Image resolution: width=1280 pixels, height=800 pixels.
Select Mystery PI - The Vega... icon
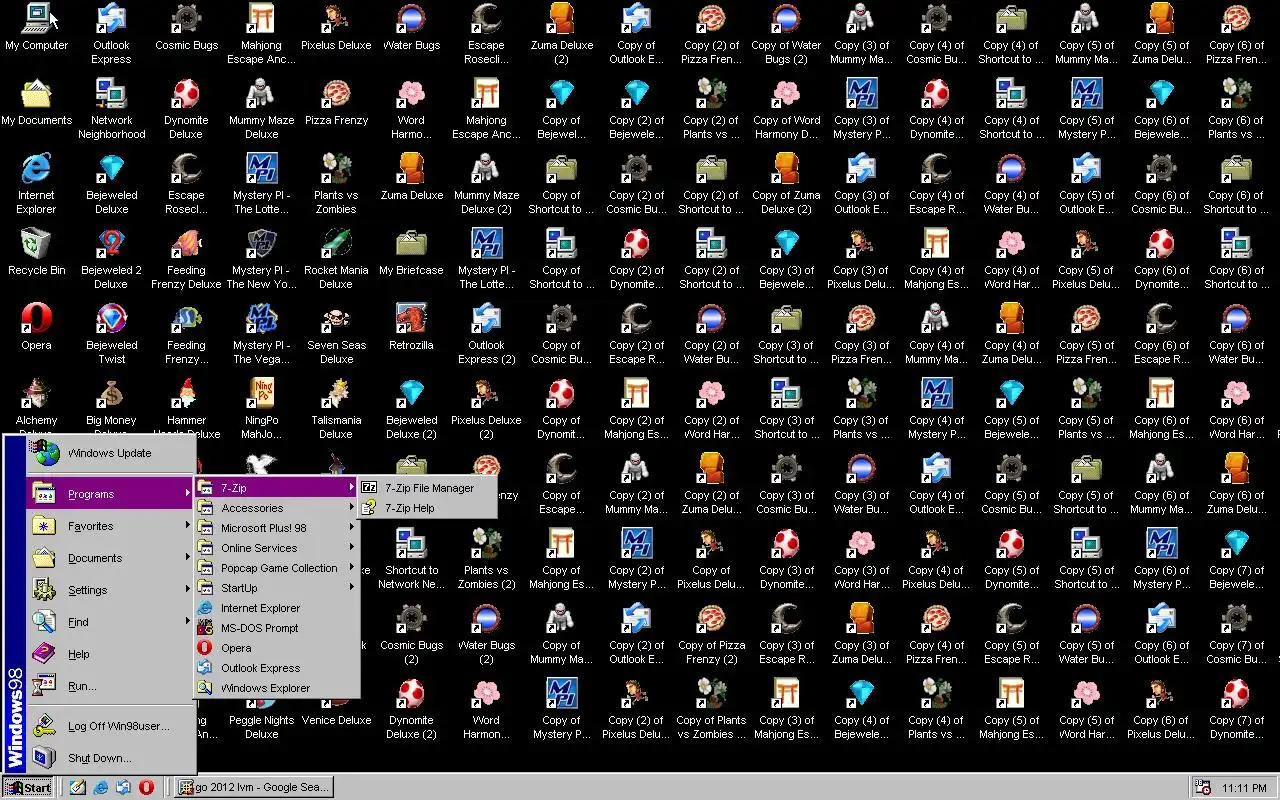click(261, 334)
